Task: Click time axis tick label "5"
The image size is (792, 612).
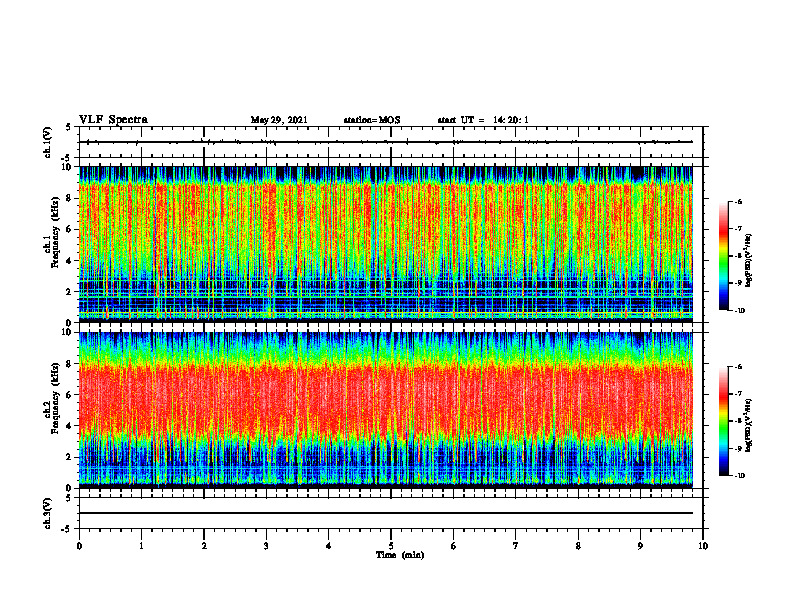Action: coord(391,546)
